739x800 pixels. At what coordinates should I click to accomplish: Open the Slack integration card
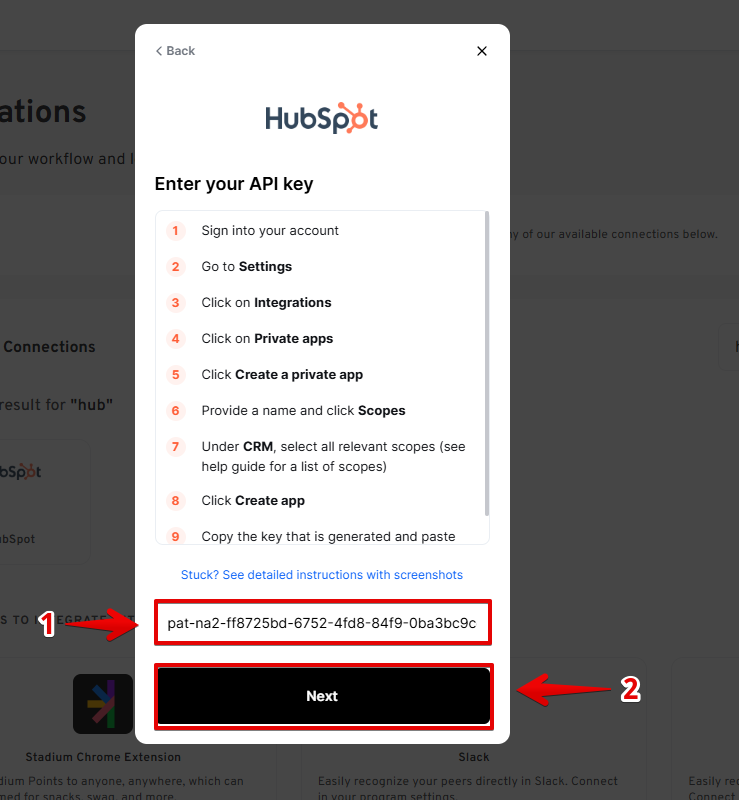click(x=474, y=757)
